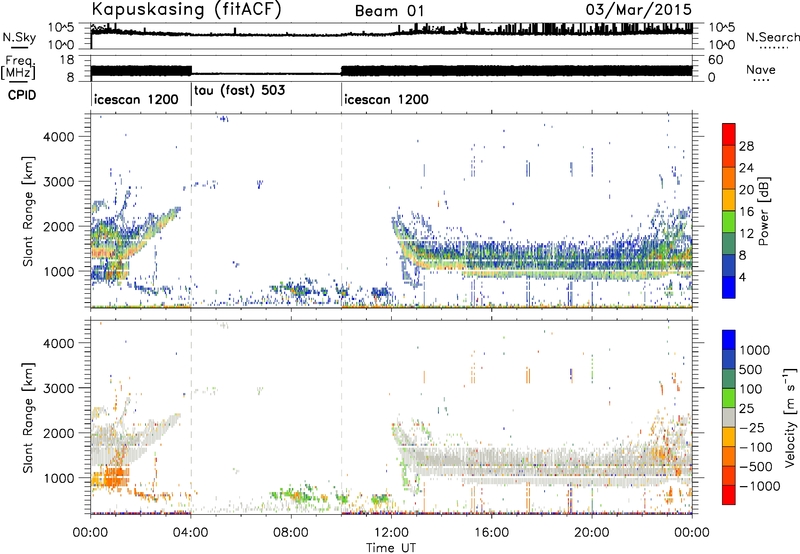Click the '2000' tick on velocity panel
Viewport: 800px width, 554px height.
[x=58, y=433]
